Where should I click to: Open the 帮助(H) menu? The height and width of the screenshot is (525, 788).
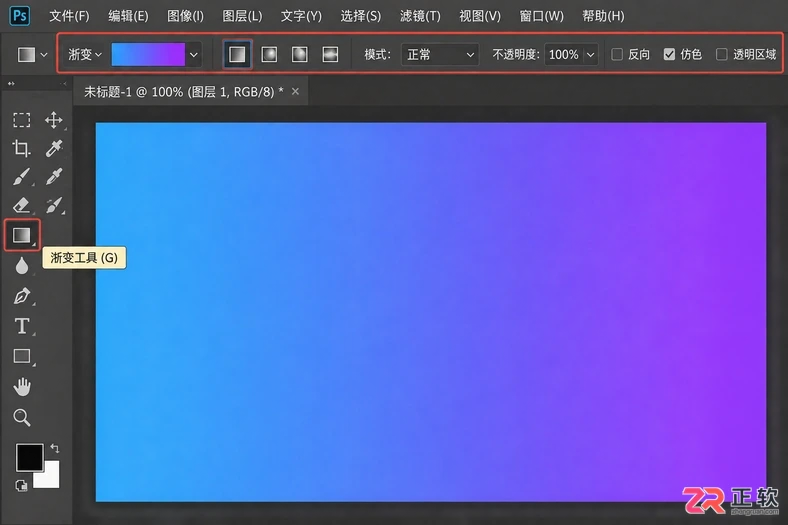coord(603,16)
